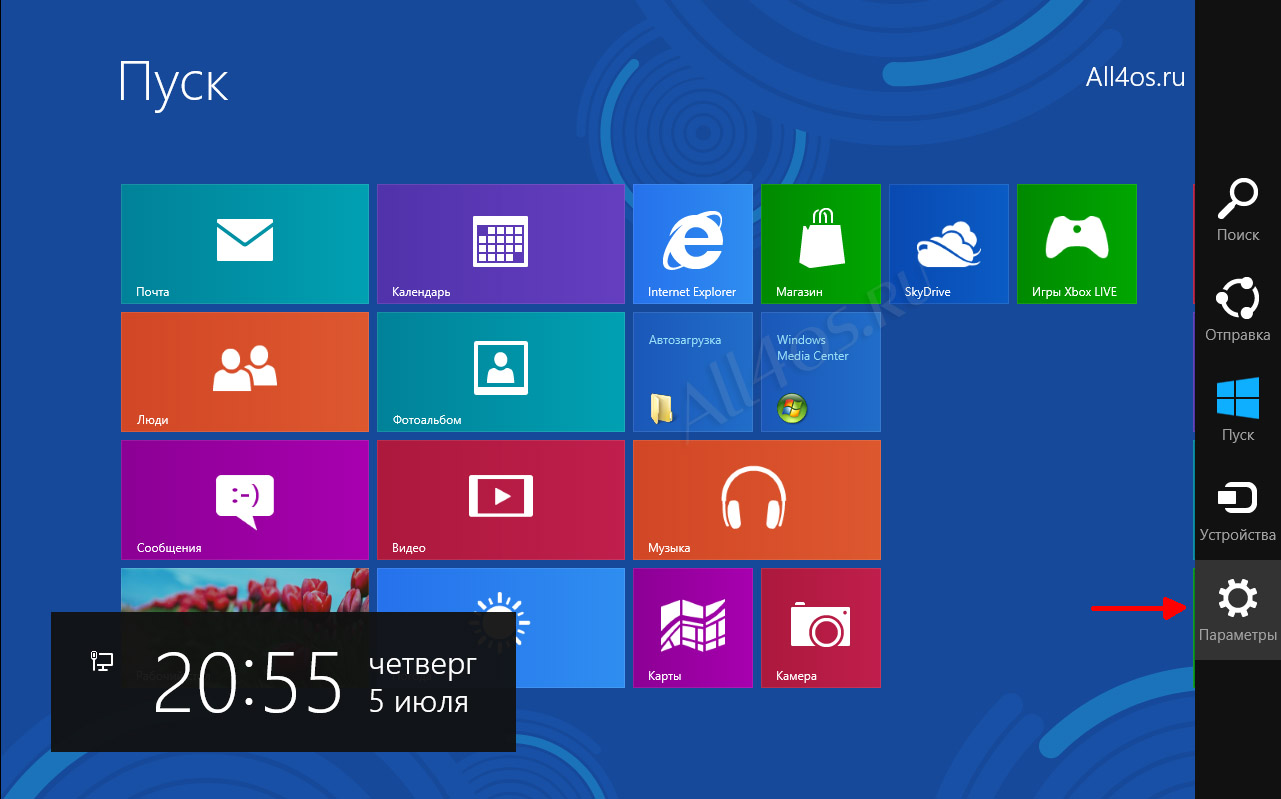Open the Видео video tile
The image size is (1281, 799).
501,500
